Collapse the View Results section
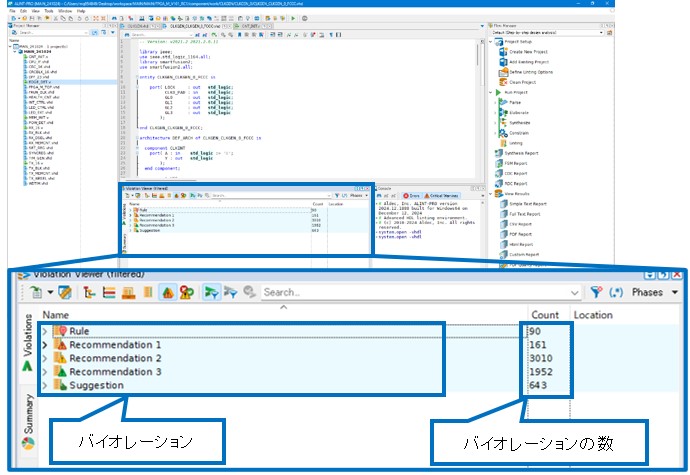 [491, 194]
